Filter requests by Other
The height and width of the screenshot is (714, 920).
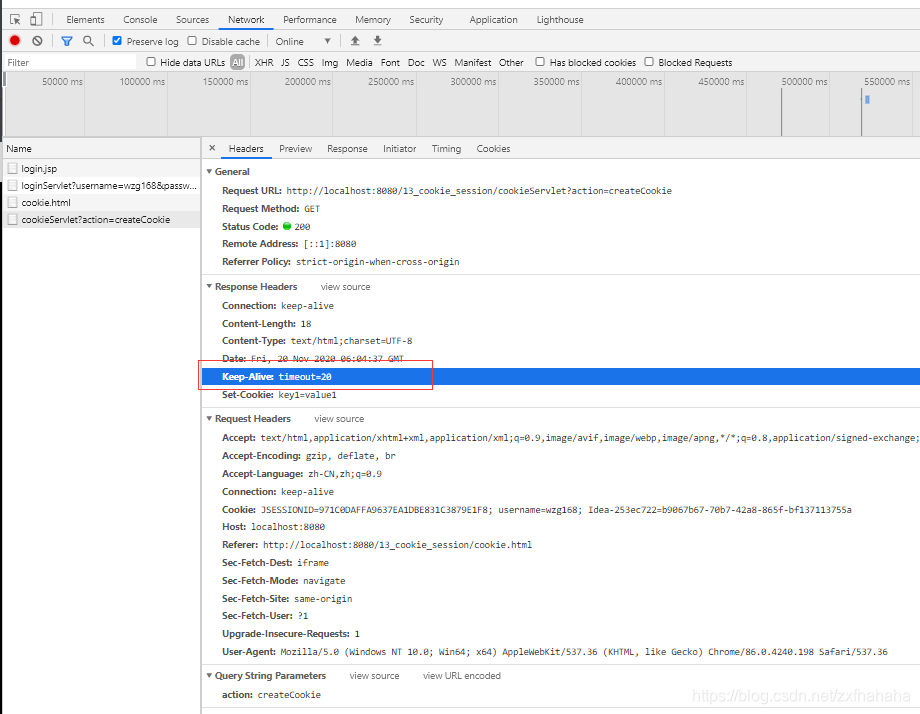(511, 62)
